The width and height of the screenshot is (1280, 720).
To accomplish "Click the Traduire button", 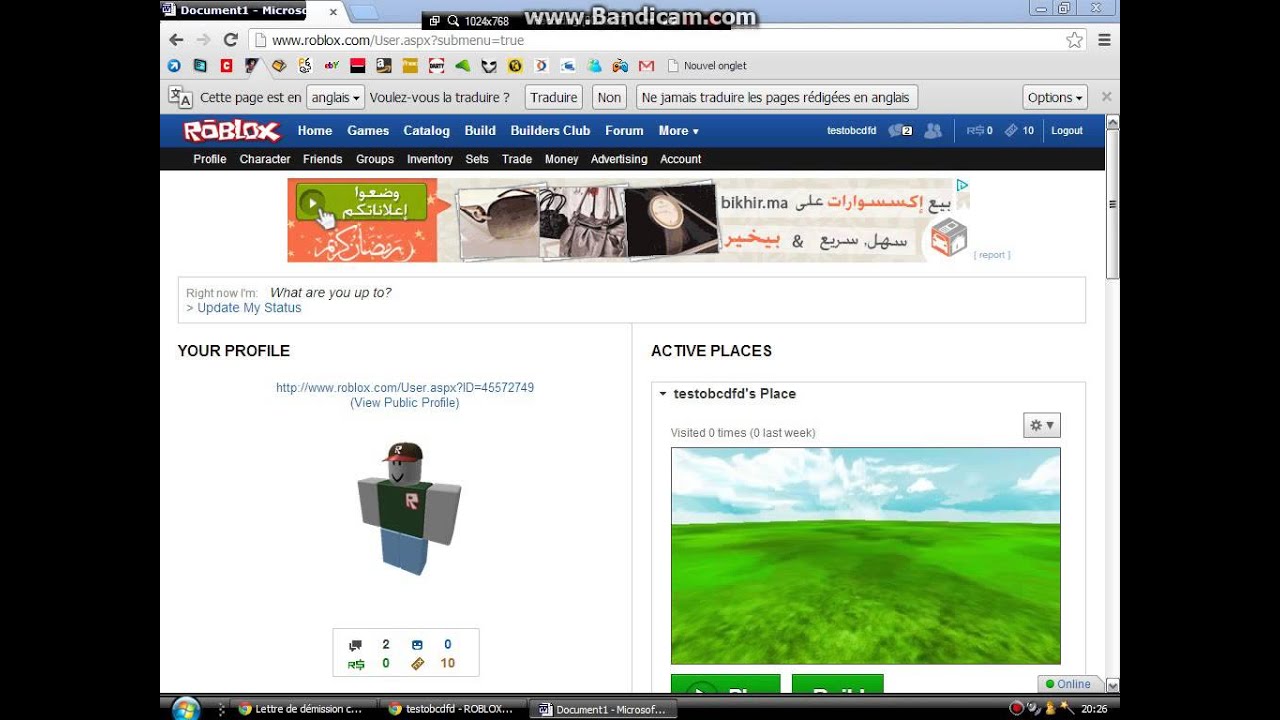I will tap(554, 97).
